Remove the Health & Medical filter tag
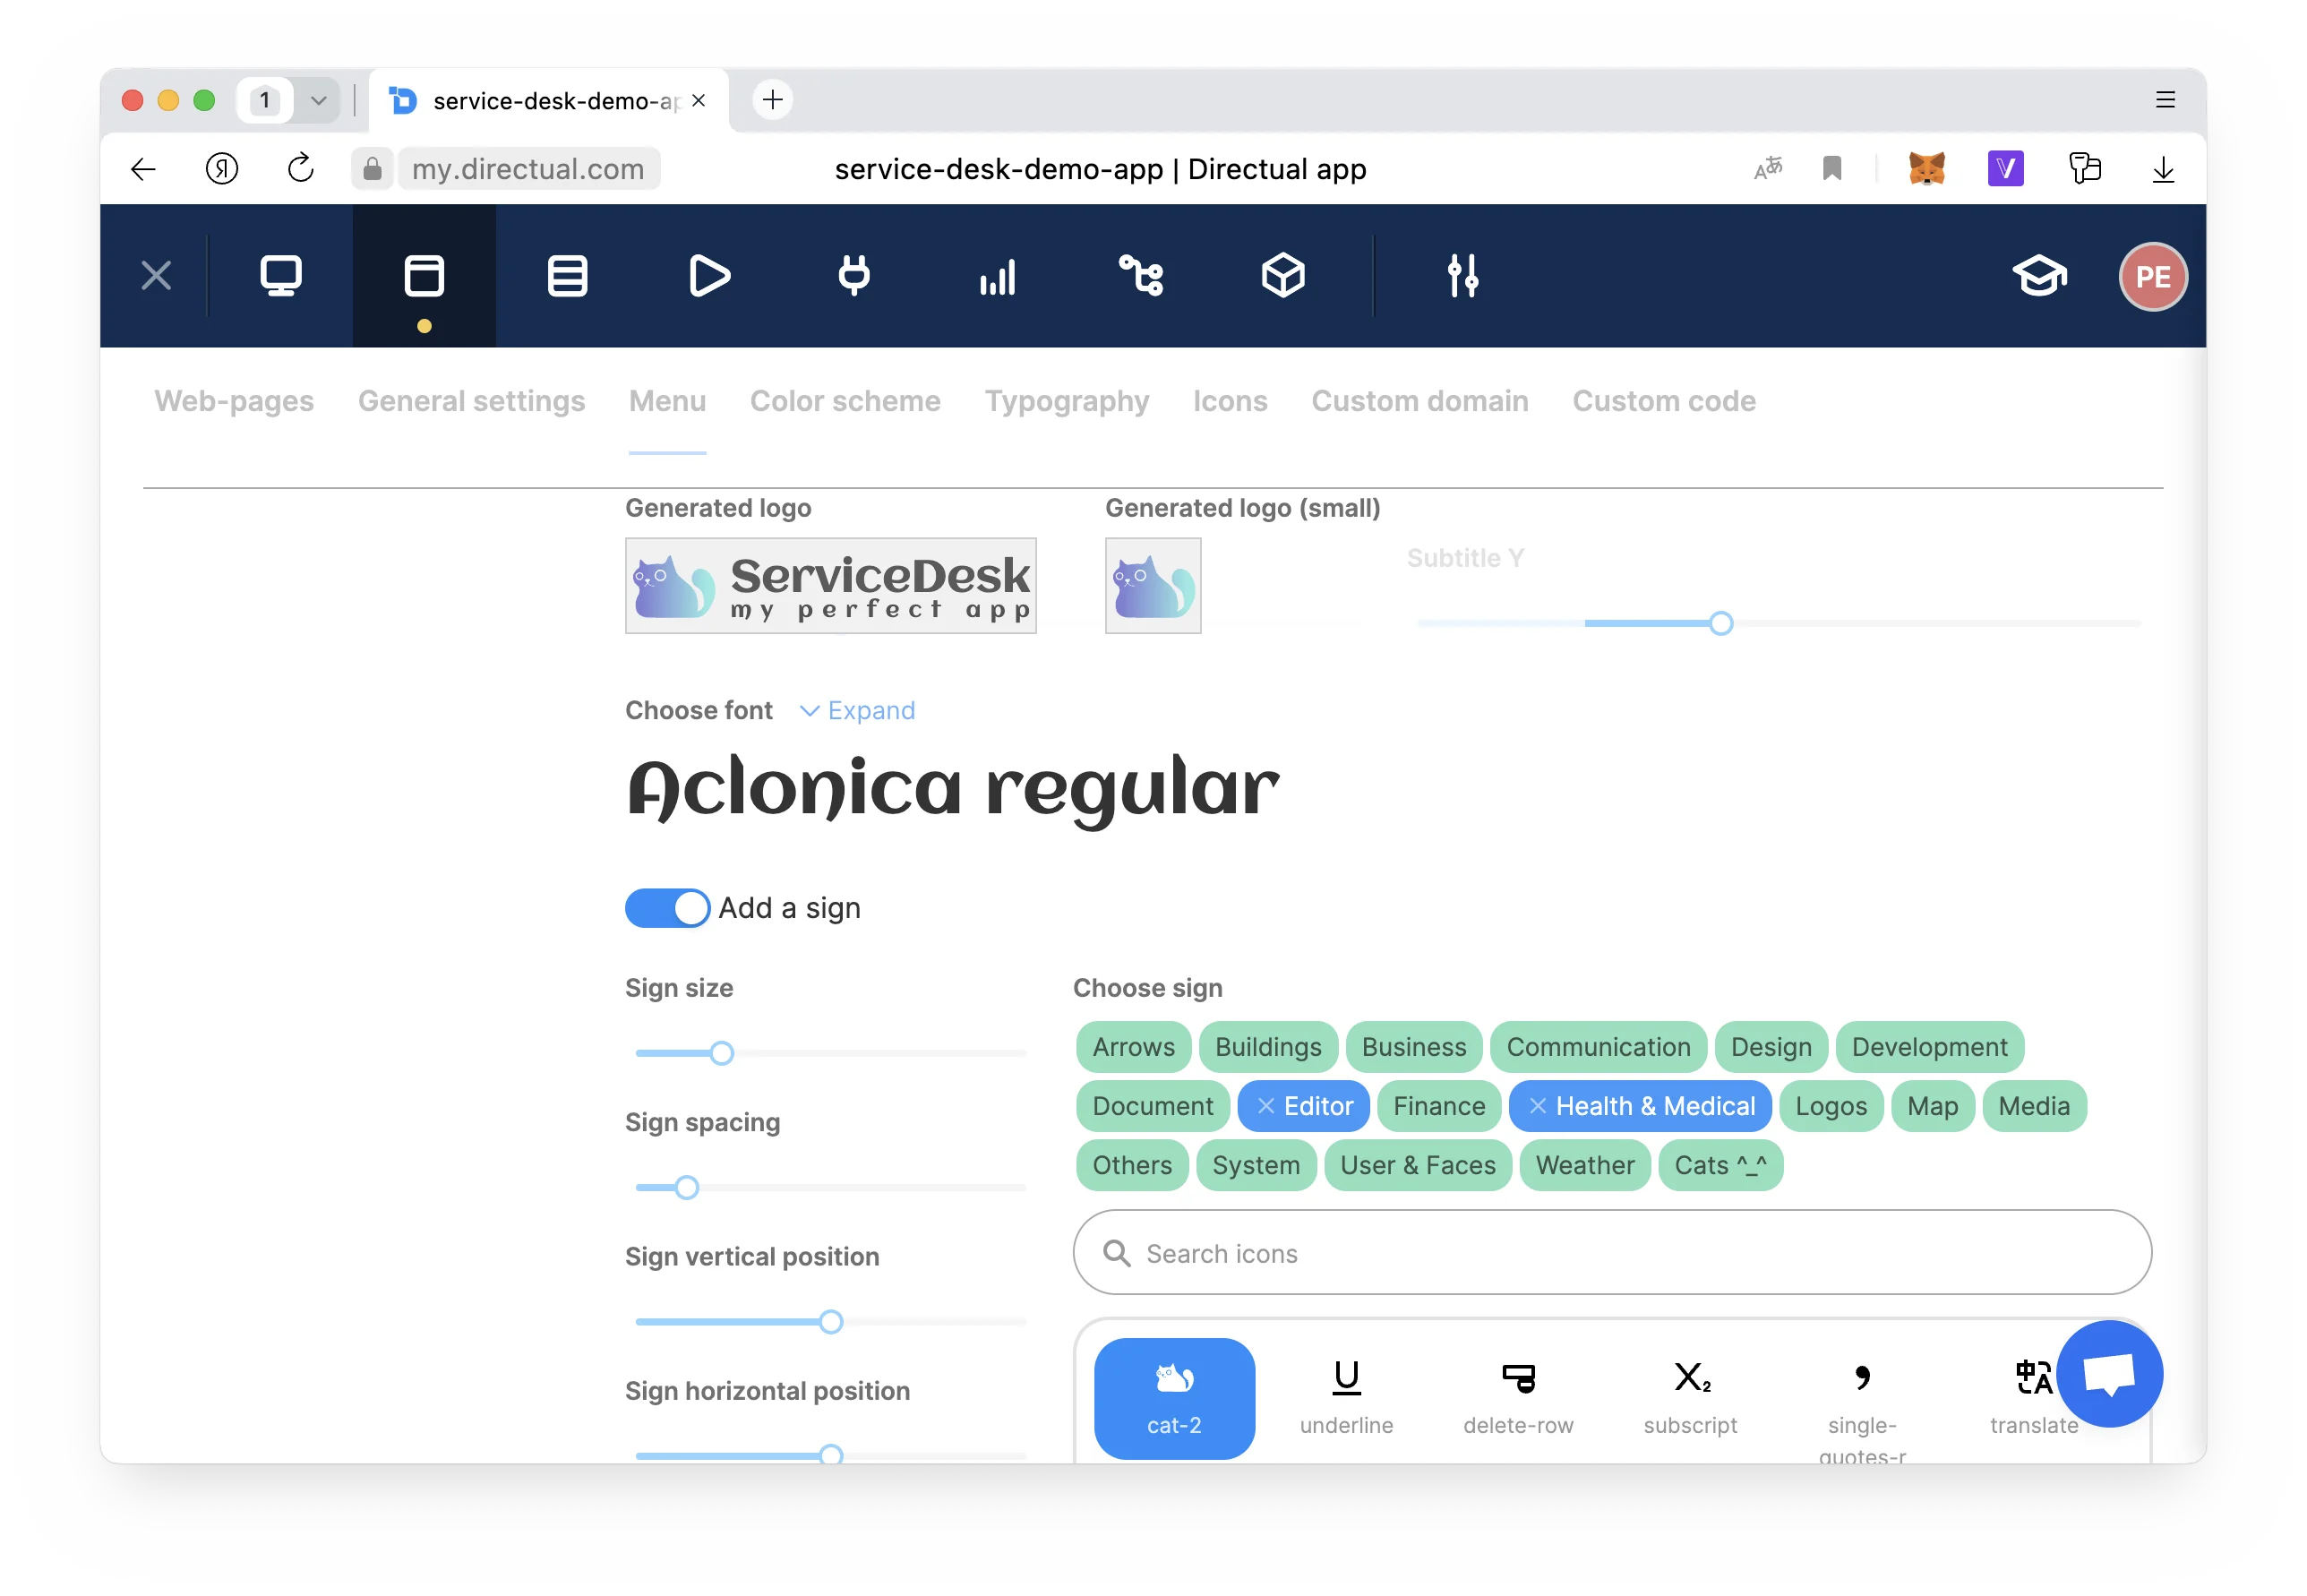 pyautogui.click(x=1537, y=1106)
